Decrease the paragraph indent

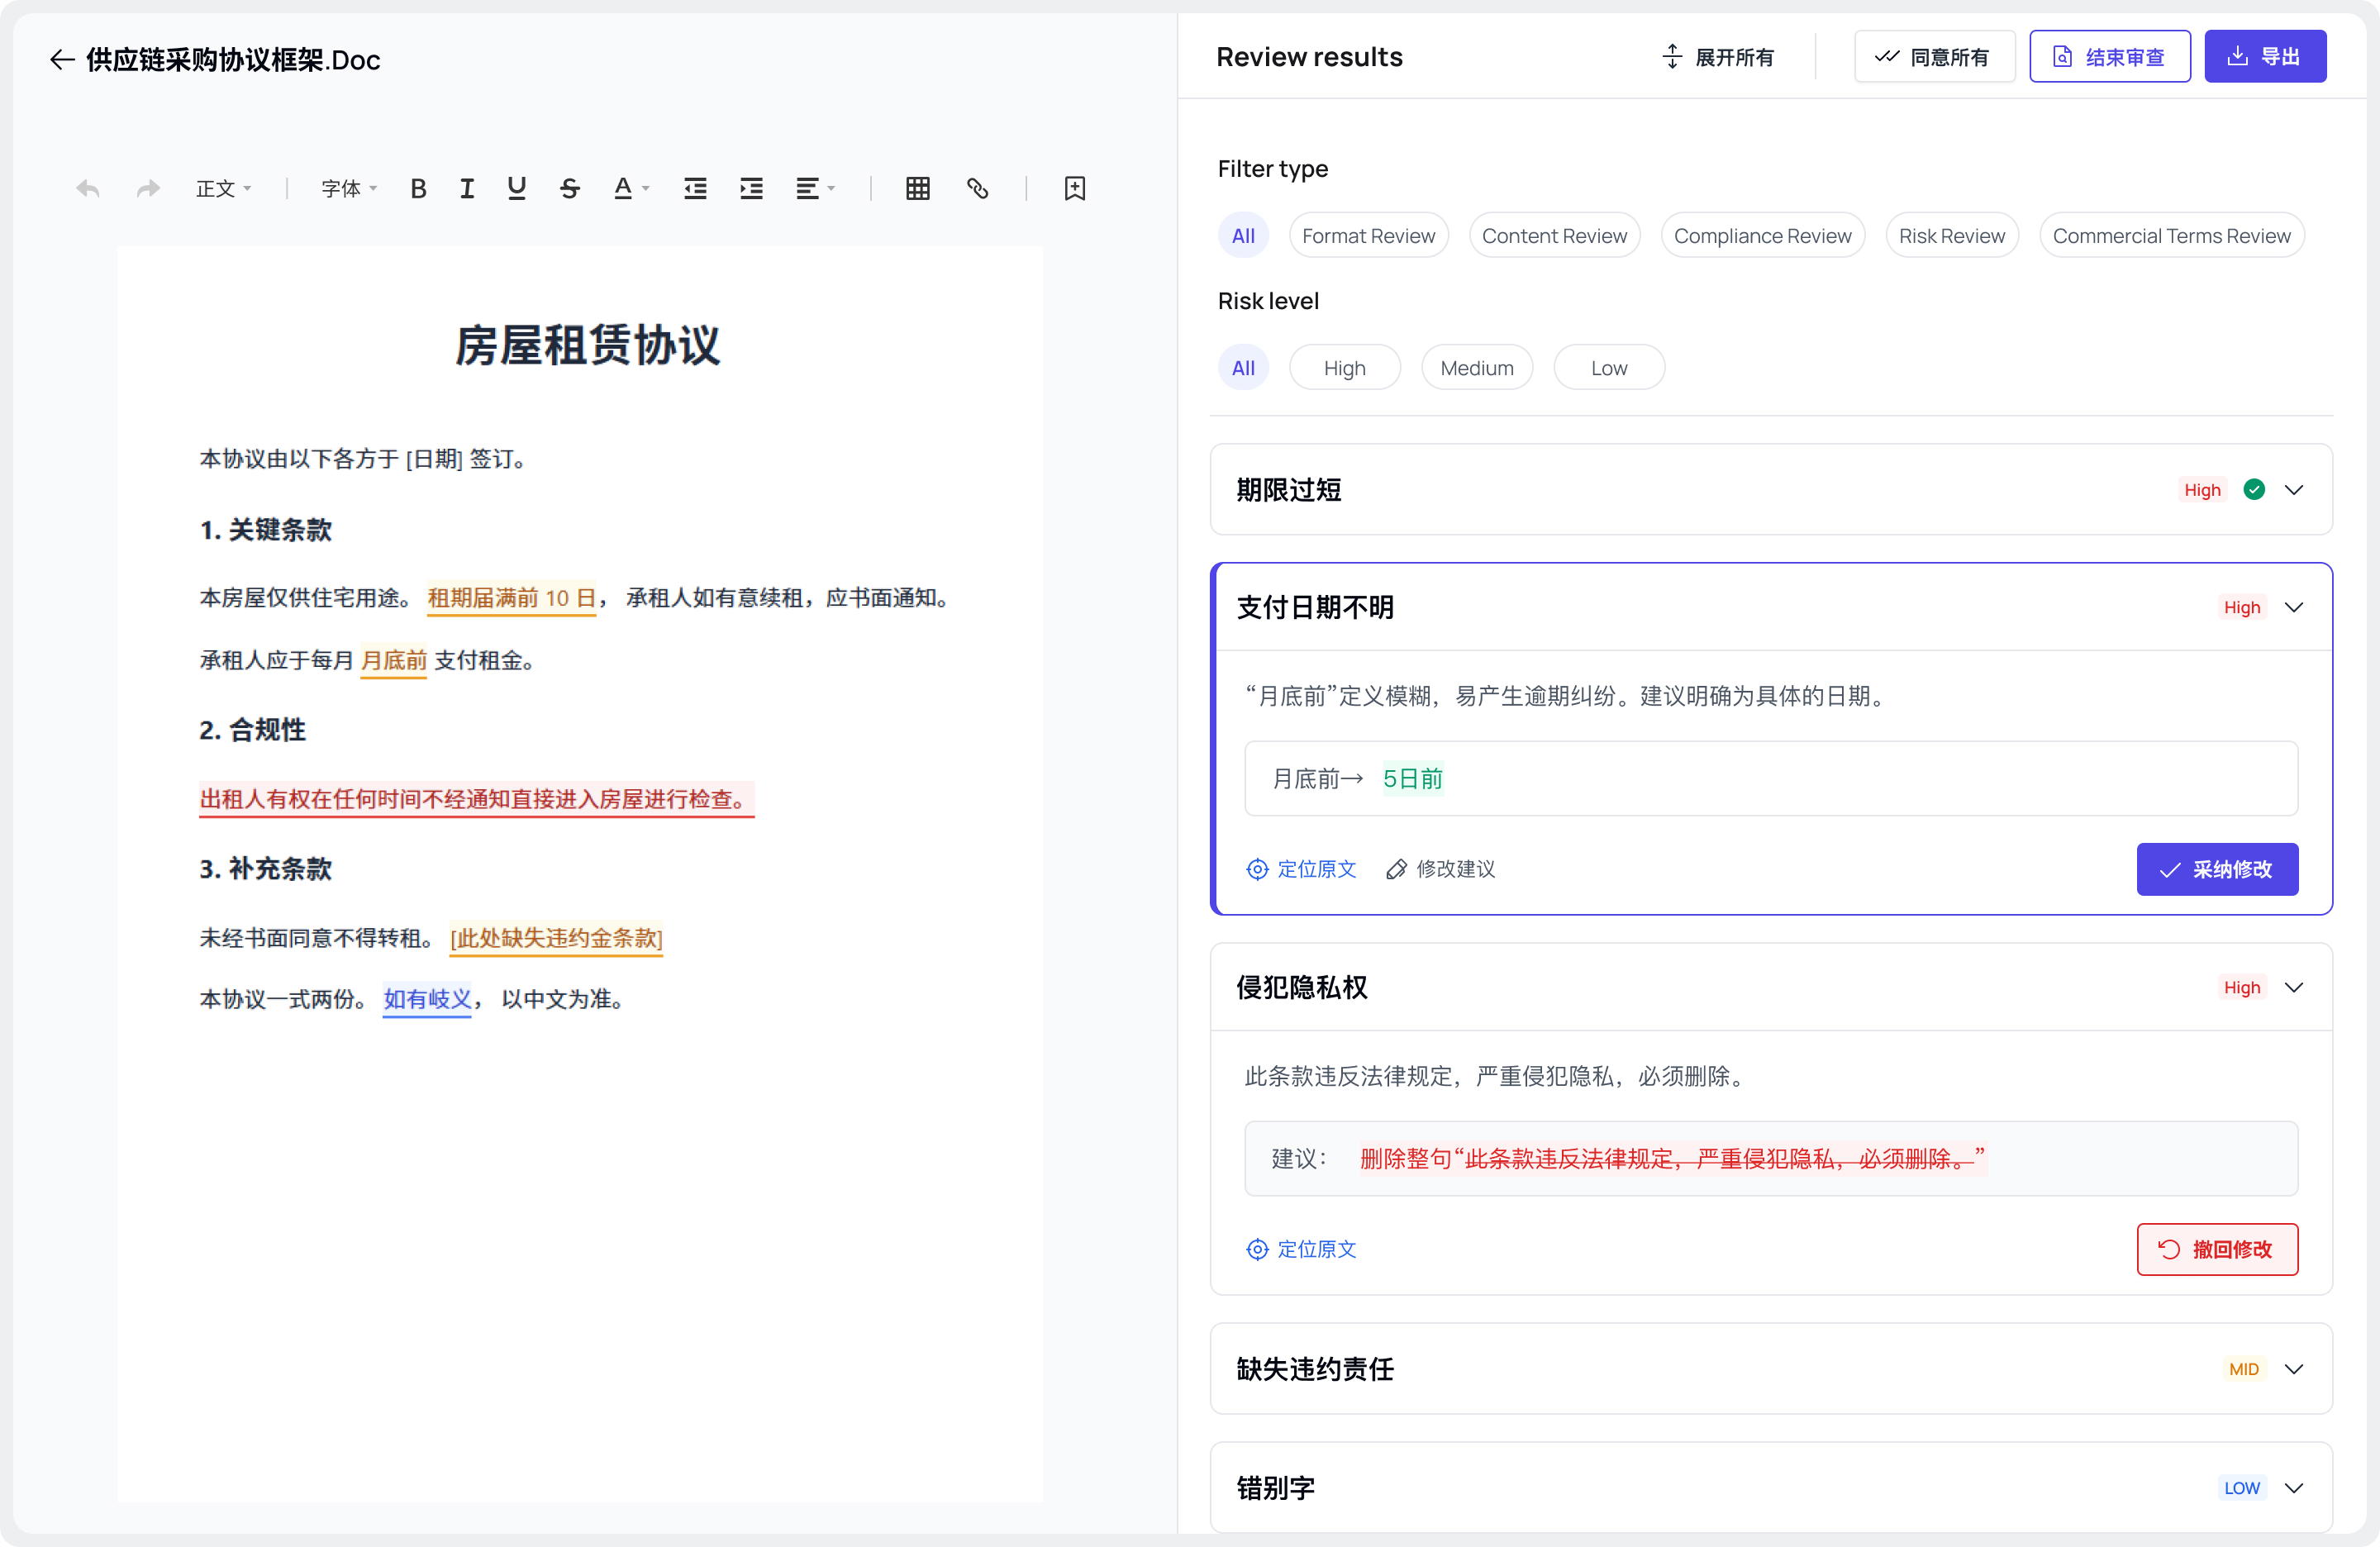(x=695, y=188)
